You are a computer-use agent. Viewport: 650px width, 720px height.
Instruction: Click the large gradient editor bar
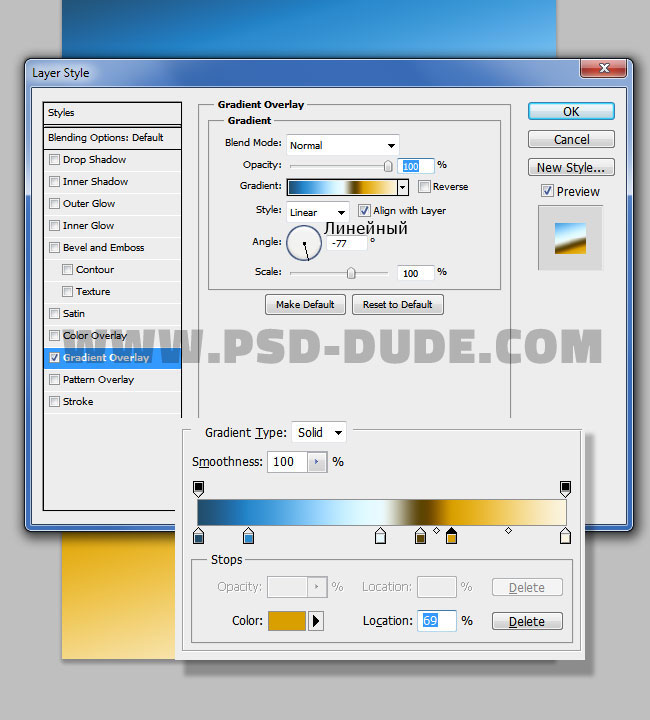tap(382, 512)
